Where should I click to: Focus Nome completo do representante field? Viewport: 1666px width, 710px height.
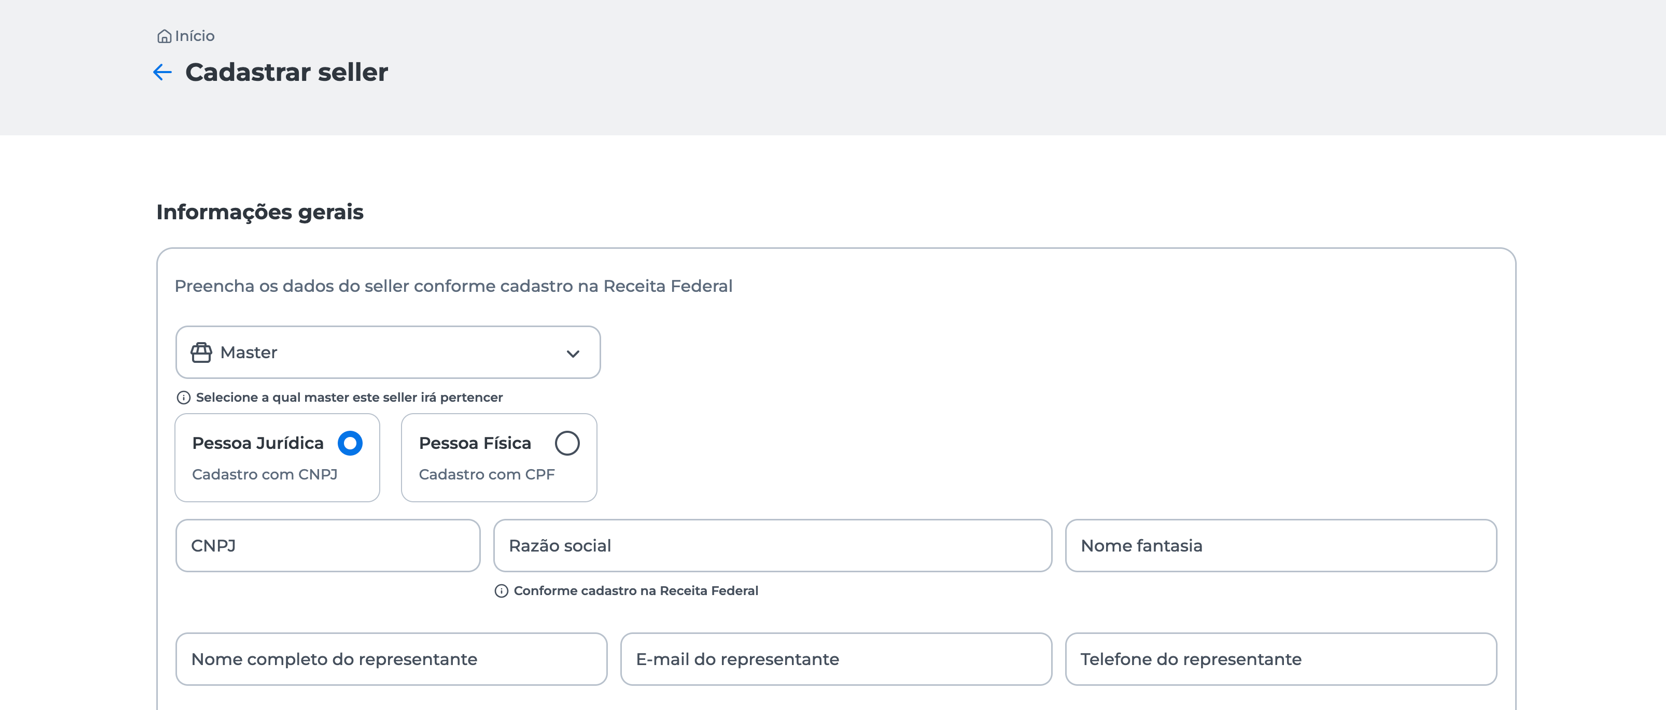tap(391, 659)
